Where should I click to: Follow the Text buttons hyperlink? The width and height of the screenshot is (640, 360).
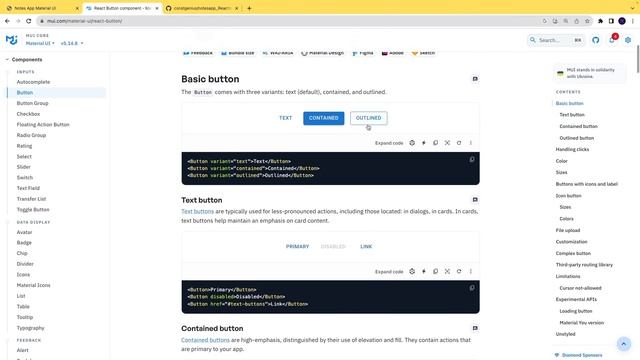click(x=198, y=211)
